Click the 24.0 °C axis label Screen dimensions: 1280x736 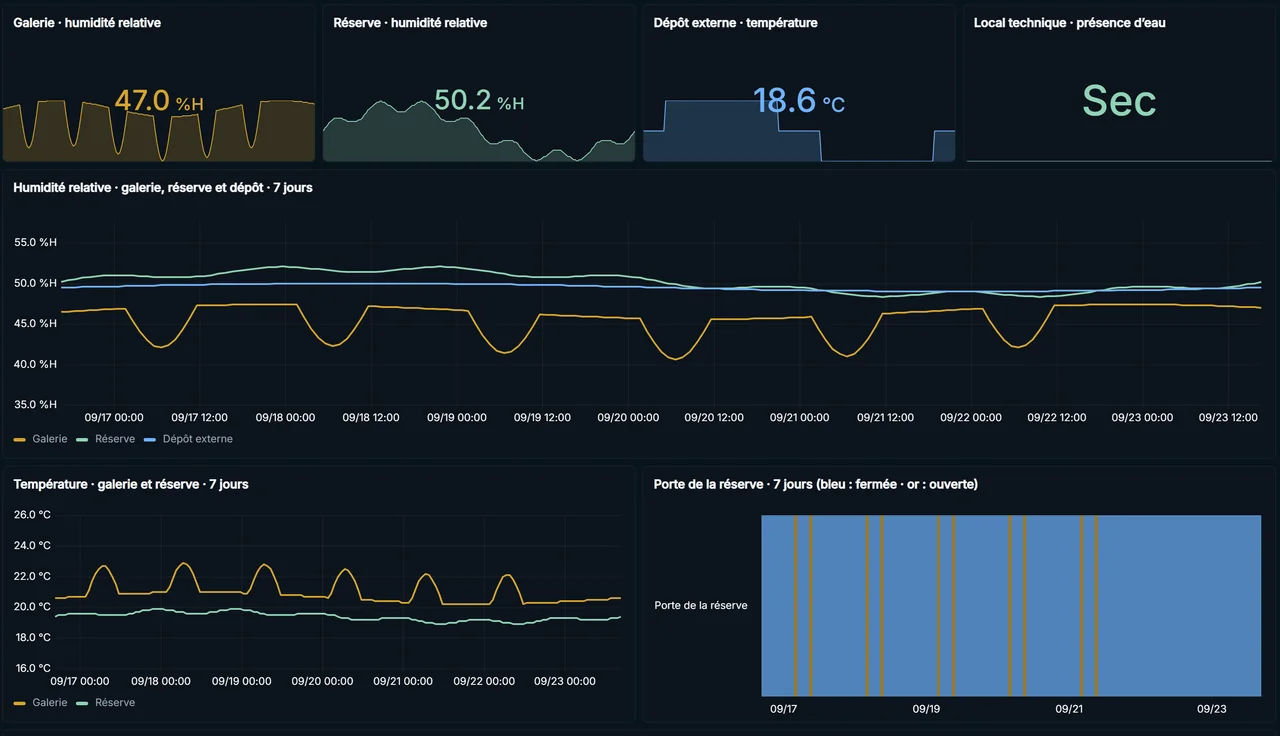click(32, 546)
